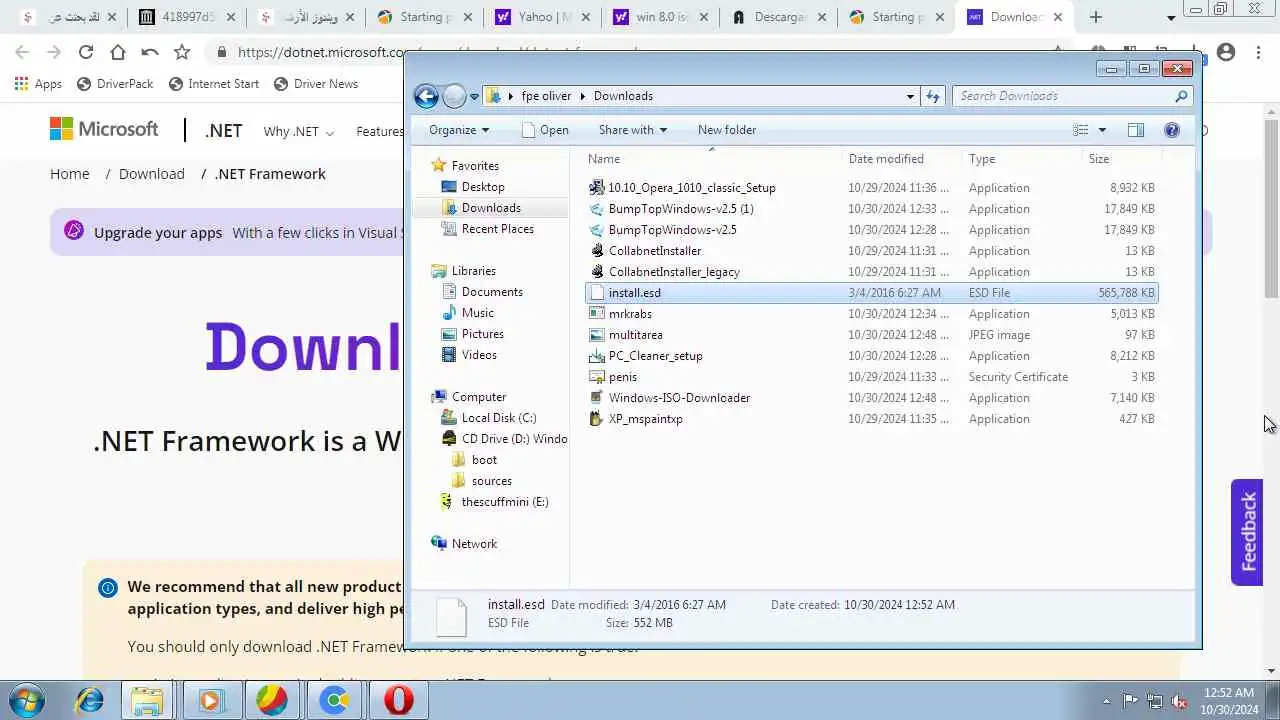Image resolution: width=1280 pixels, height=720 pixels.
Task: Open Opera from the taskbar
Action: pyautogui.click(x=399, y=700)
